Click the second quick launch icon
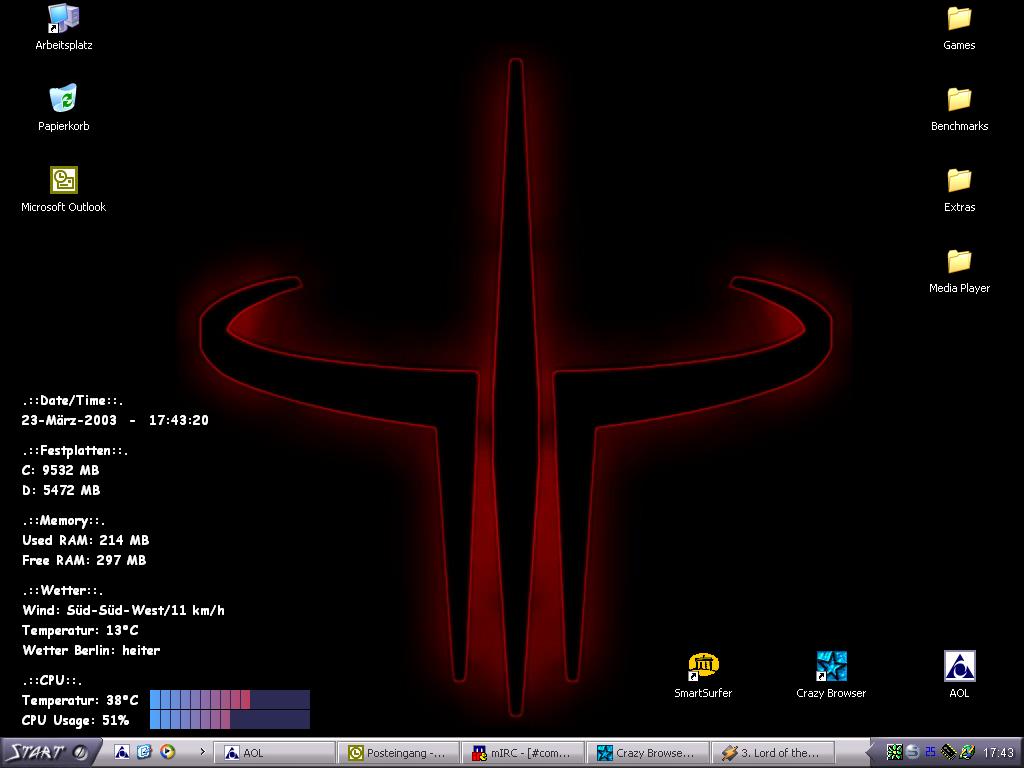1024x768 pixels. pyautogui.click(x=144, y=752)
